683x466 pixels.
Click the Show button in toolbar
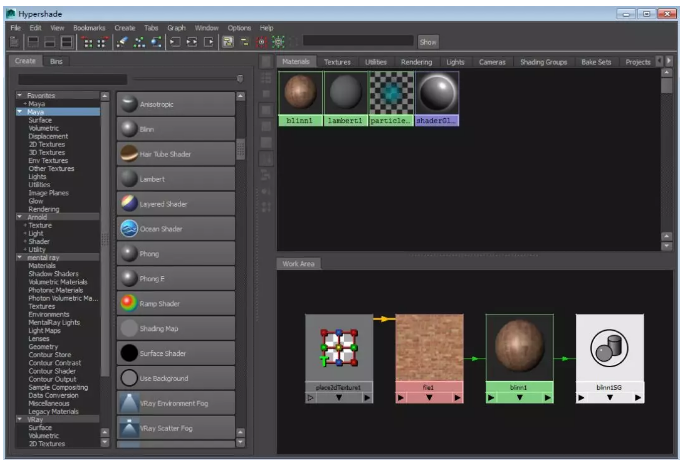428,42
